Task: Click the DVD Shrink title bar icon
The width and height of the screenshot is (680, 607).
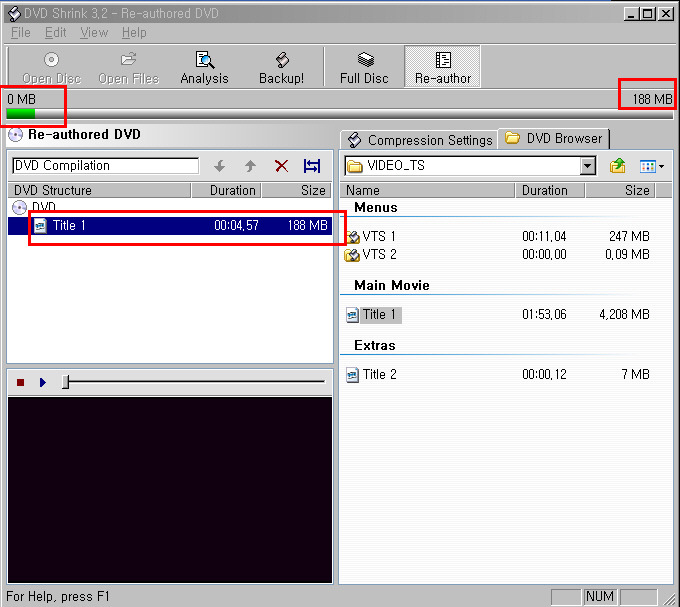Action: (x=14, y=13)
